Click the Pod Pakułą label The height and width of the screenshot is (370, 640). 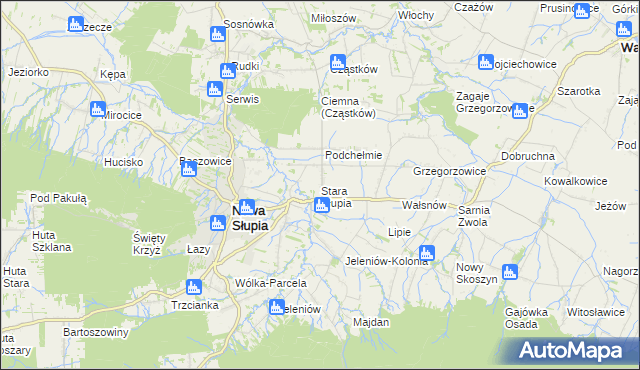pos(58,199)
